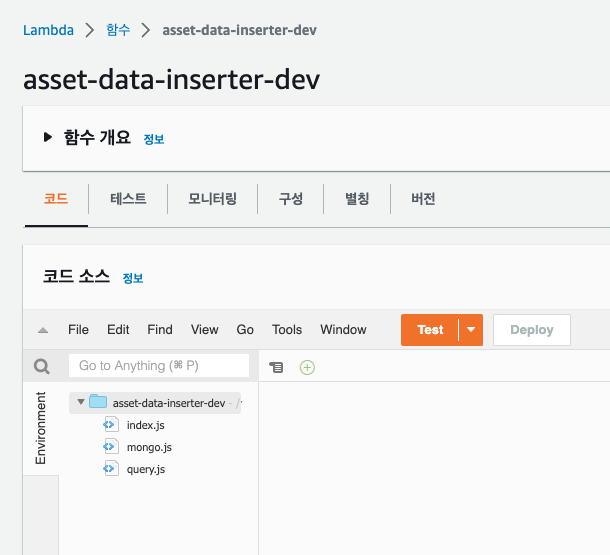
Task: Click the orange Test button
Action: pyautogui.click(x=430, y=330)
